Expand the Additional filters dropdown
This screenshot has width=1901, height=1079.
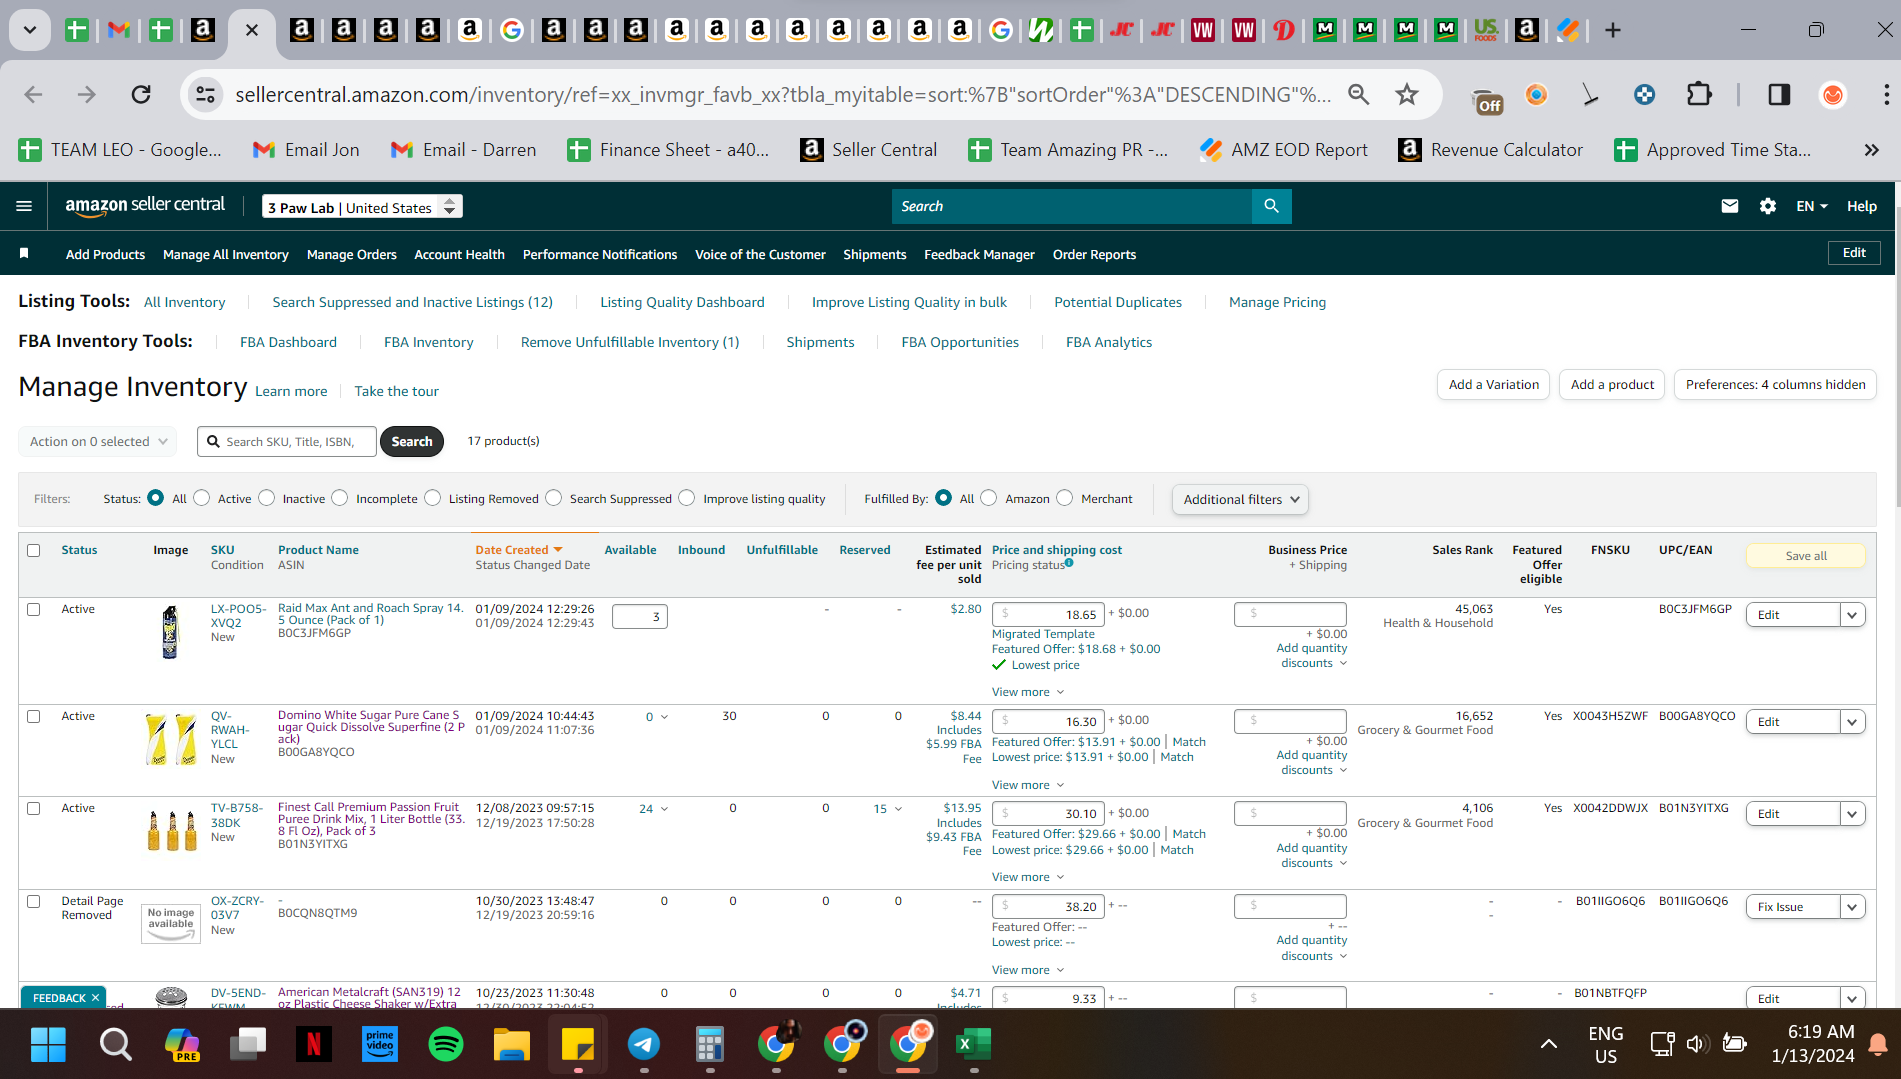pyautogui.click(x=1240, y=499)
